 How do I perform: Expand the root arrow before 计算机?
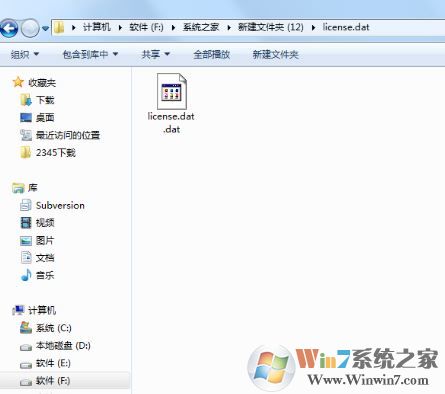tap(74, 28)
